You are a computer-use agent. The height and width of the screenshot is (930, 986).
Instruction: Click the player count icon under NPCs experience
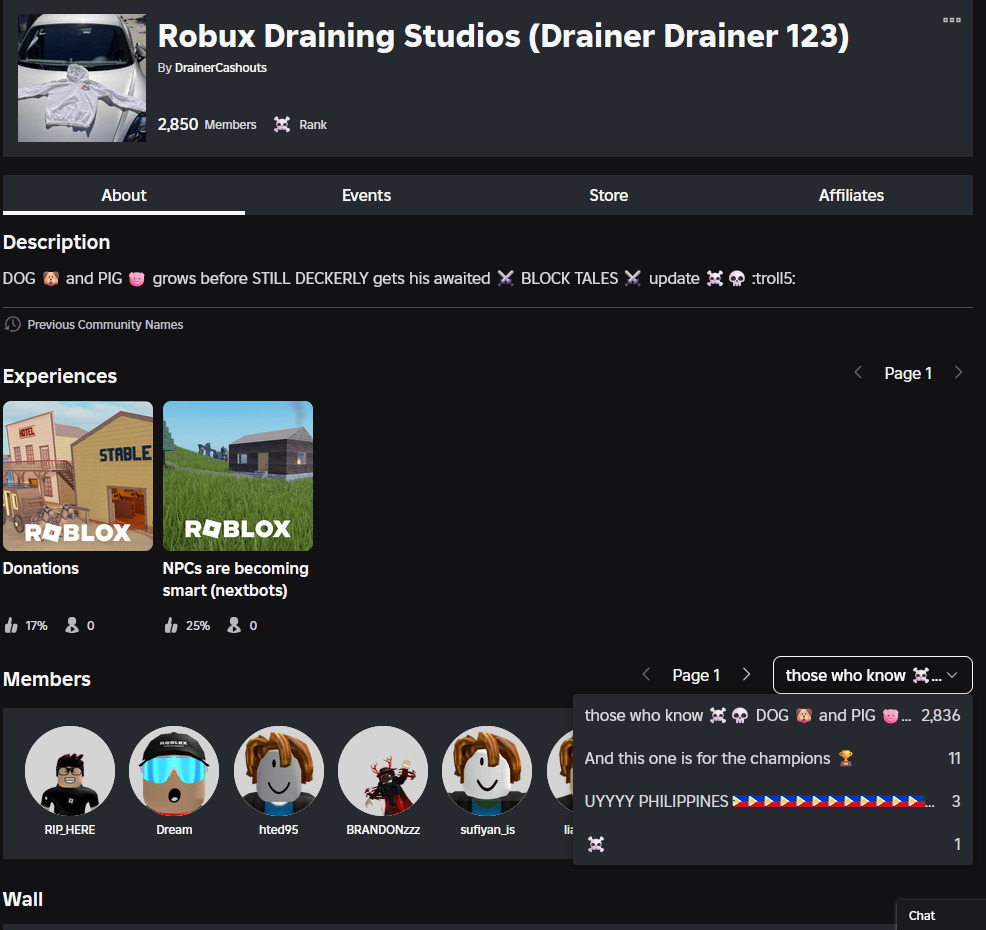(x=233, y=624)
